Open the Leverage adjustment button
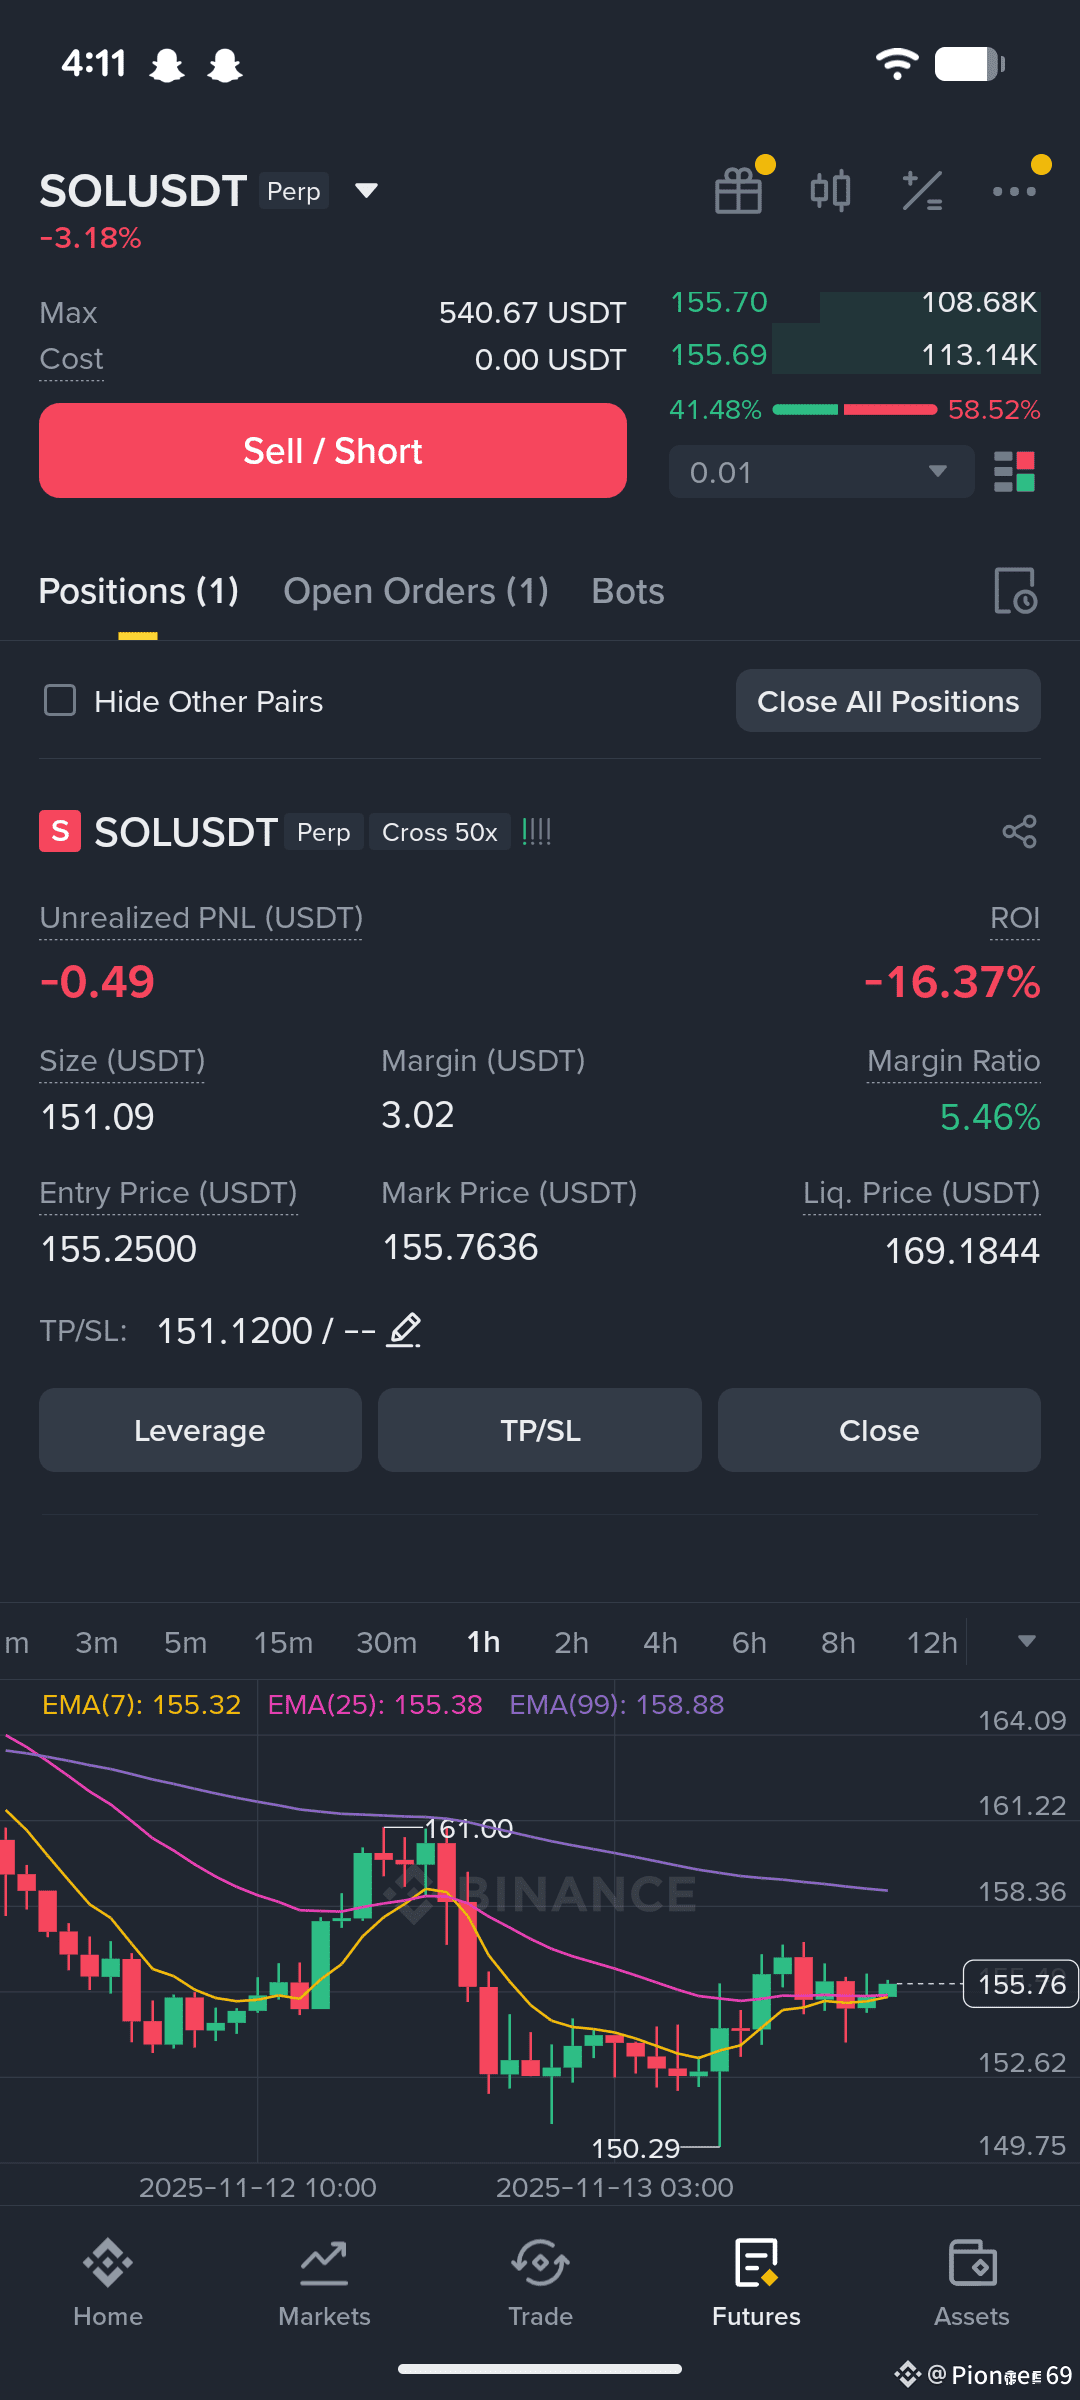The height and width of the screenshot is (2400, 1080). [200, 1430]
